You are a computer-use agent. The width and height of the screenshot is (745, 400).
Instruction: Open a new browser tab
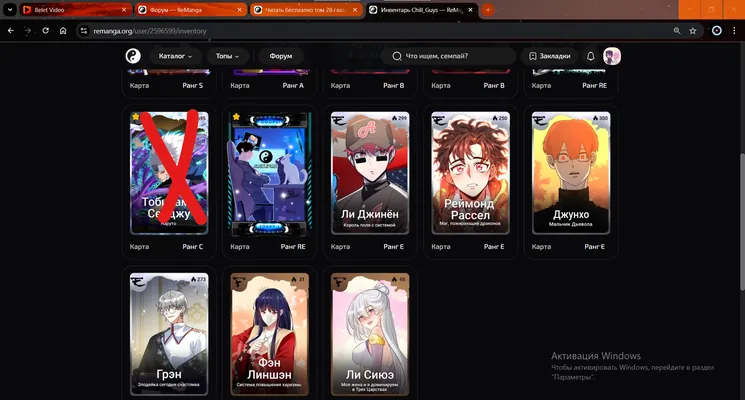pos(487,10)
